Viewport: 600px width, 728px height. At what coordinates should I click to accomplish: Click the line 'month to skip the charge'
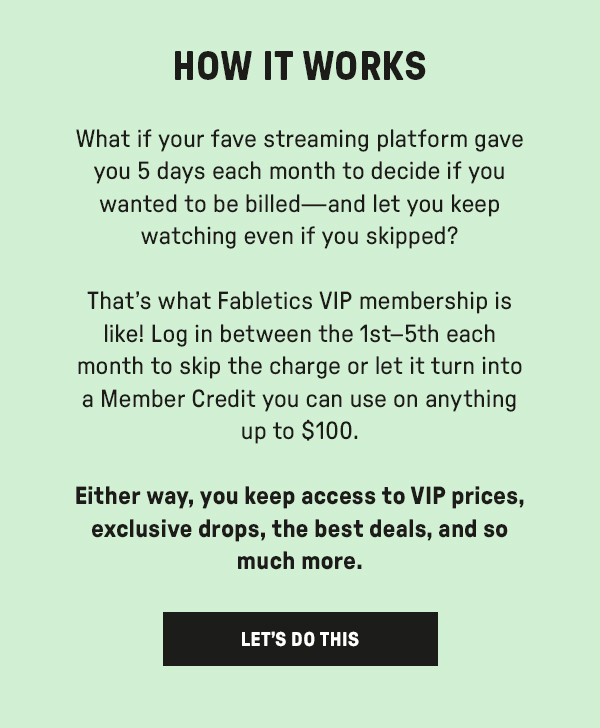[300, 366]
